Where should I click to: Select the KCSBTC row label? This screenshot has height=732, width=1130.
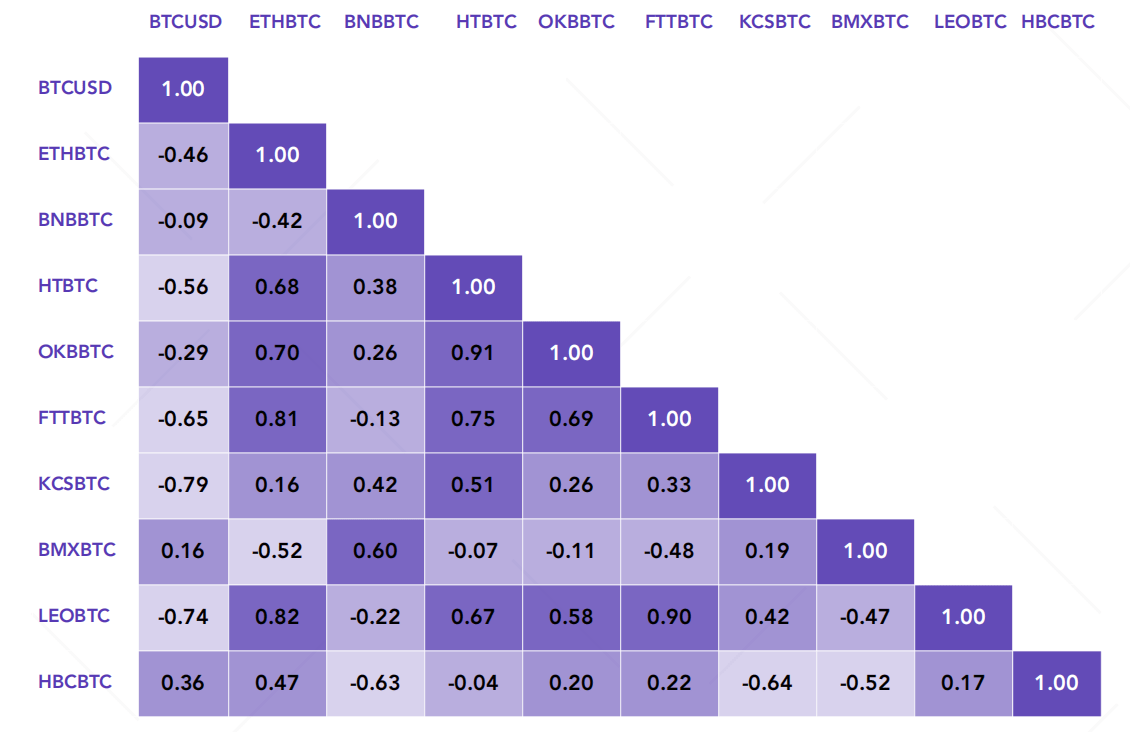pos(74,483)
